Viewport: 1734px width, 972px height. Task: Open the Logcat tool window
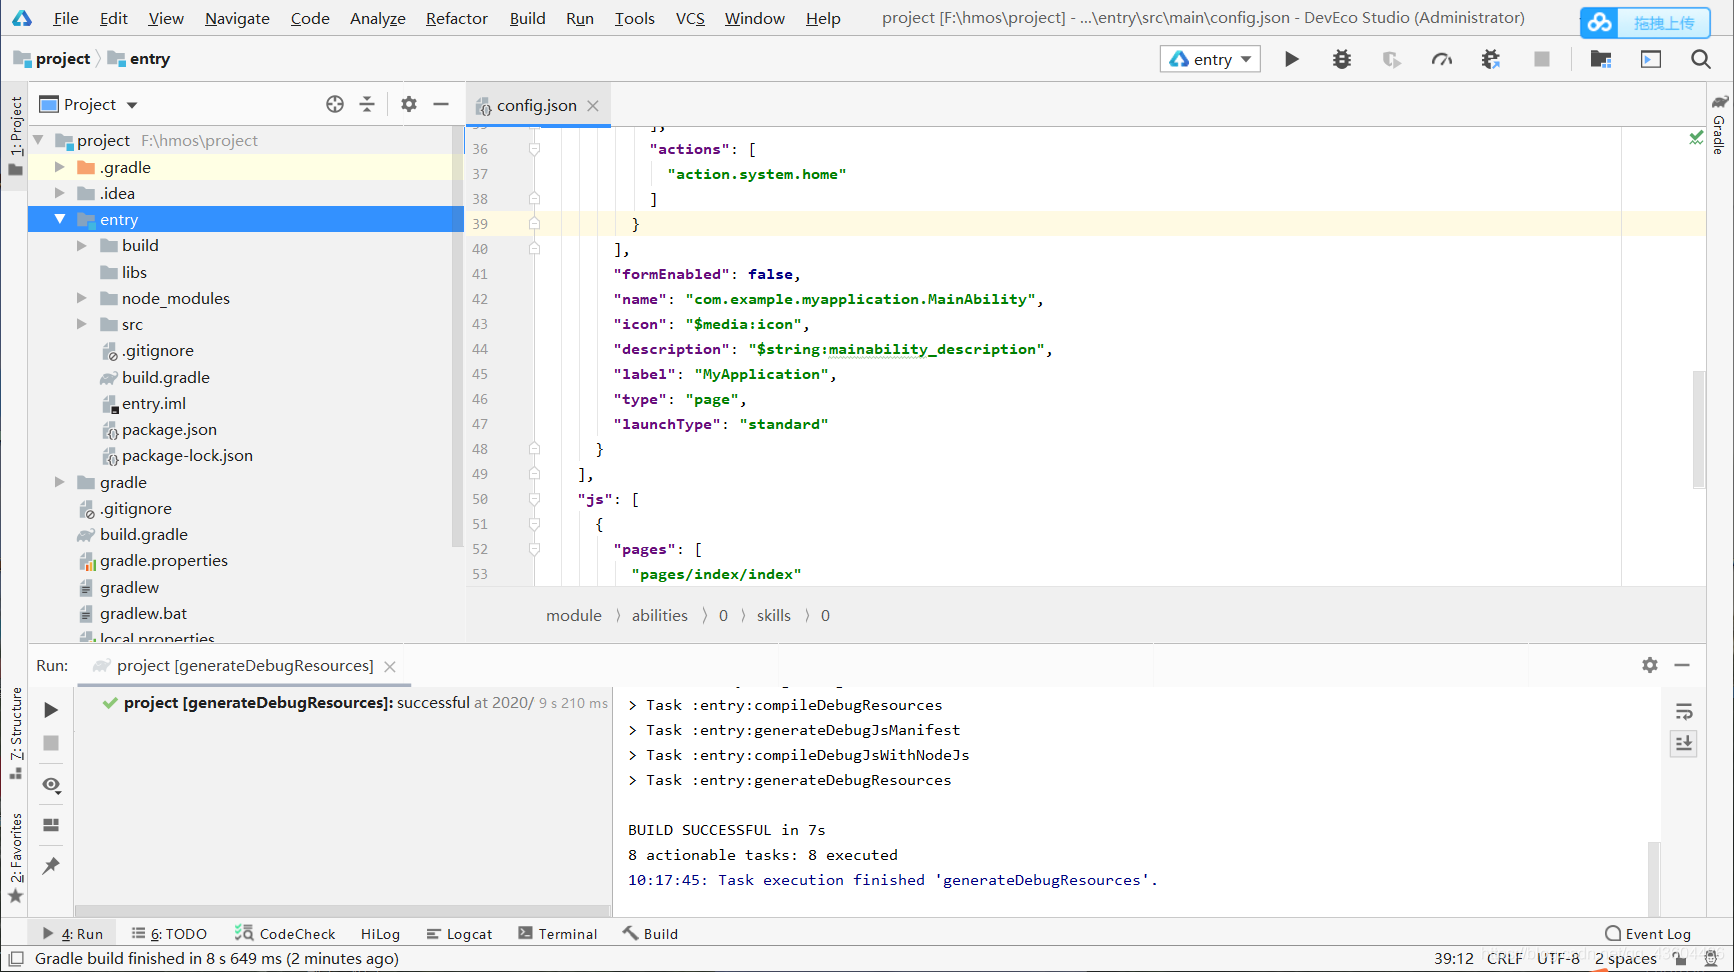point(459,934)
